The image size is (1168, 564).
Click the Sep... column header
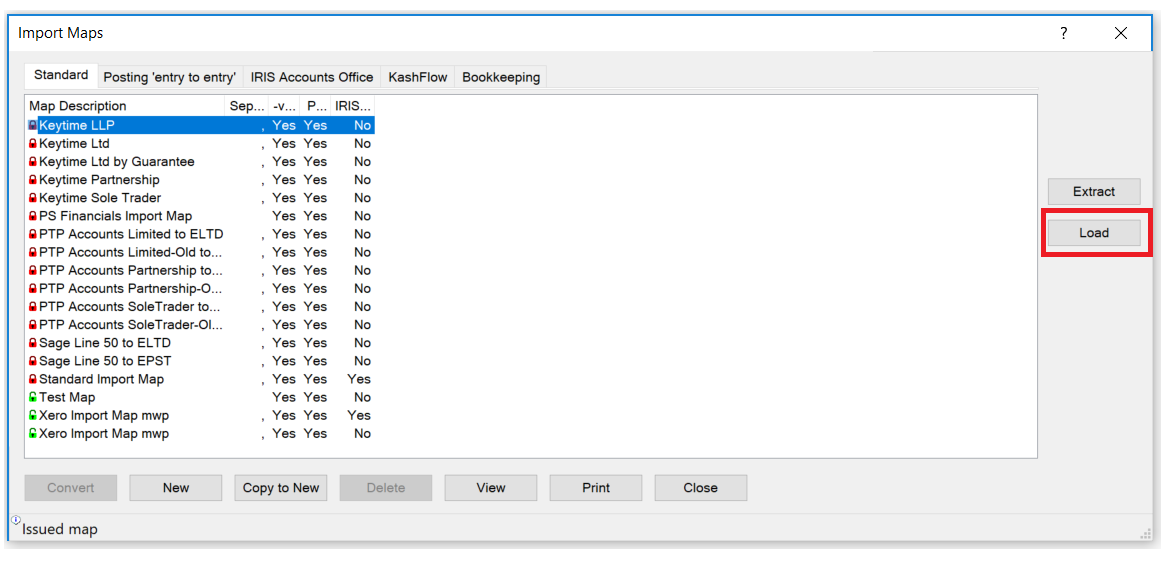tap(247, 106)
